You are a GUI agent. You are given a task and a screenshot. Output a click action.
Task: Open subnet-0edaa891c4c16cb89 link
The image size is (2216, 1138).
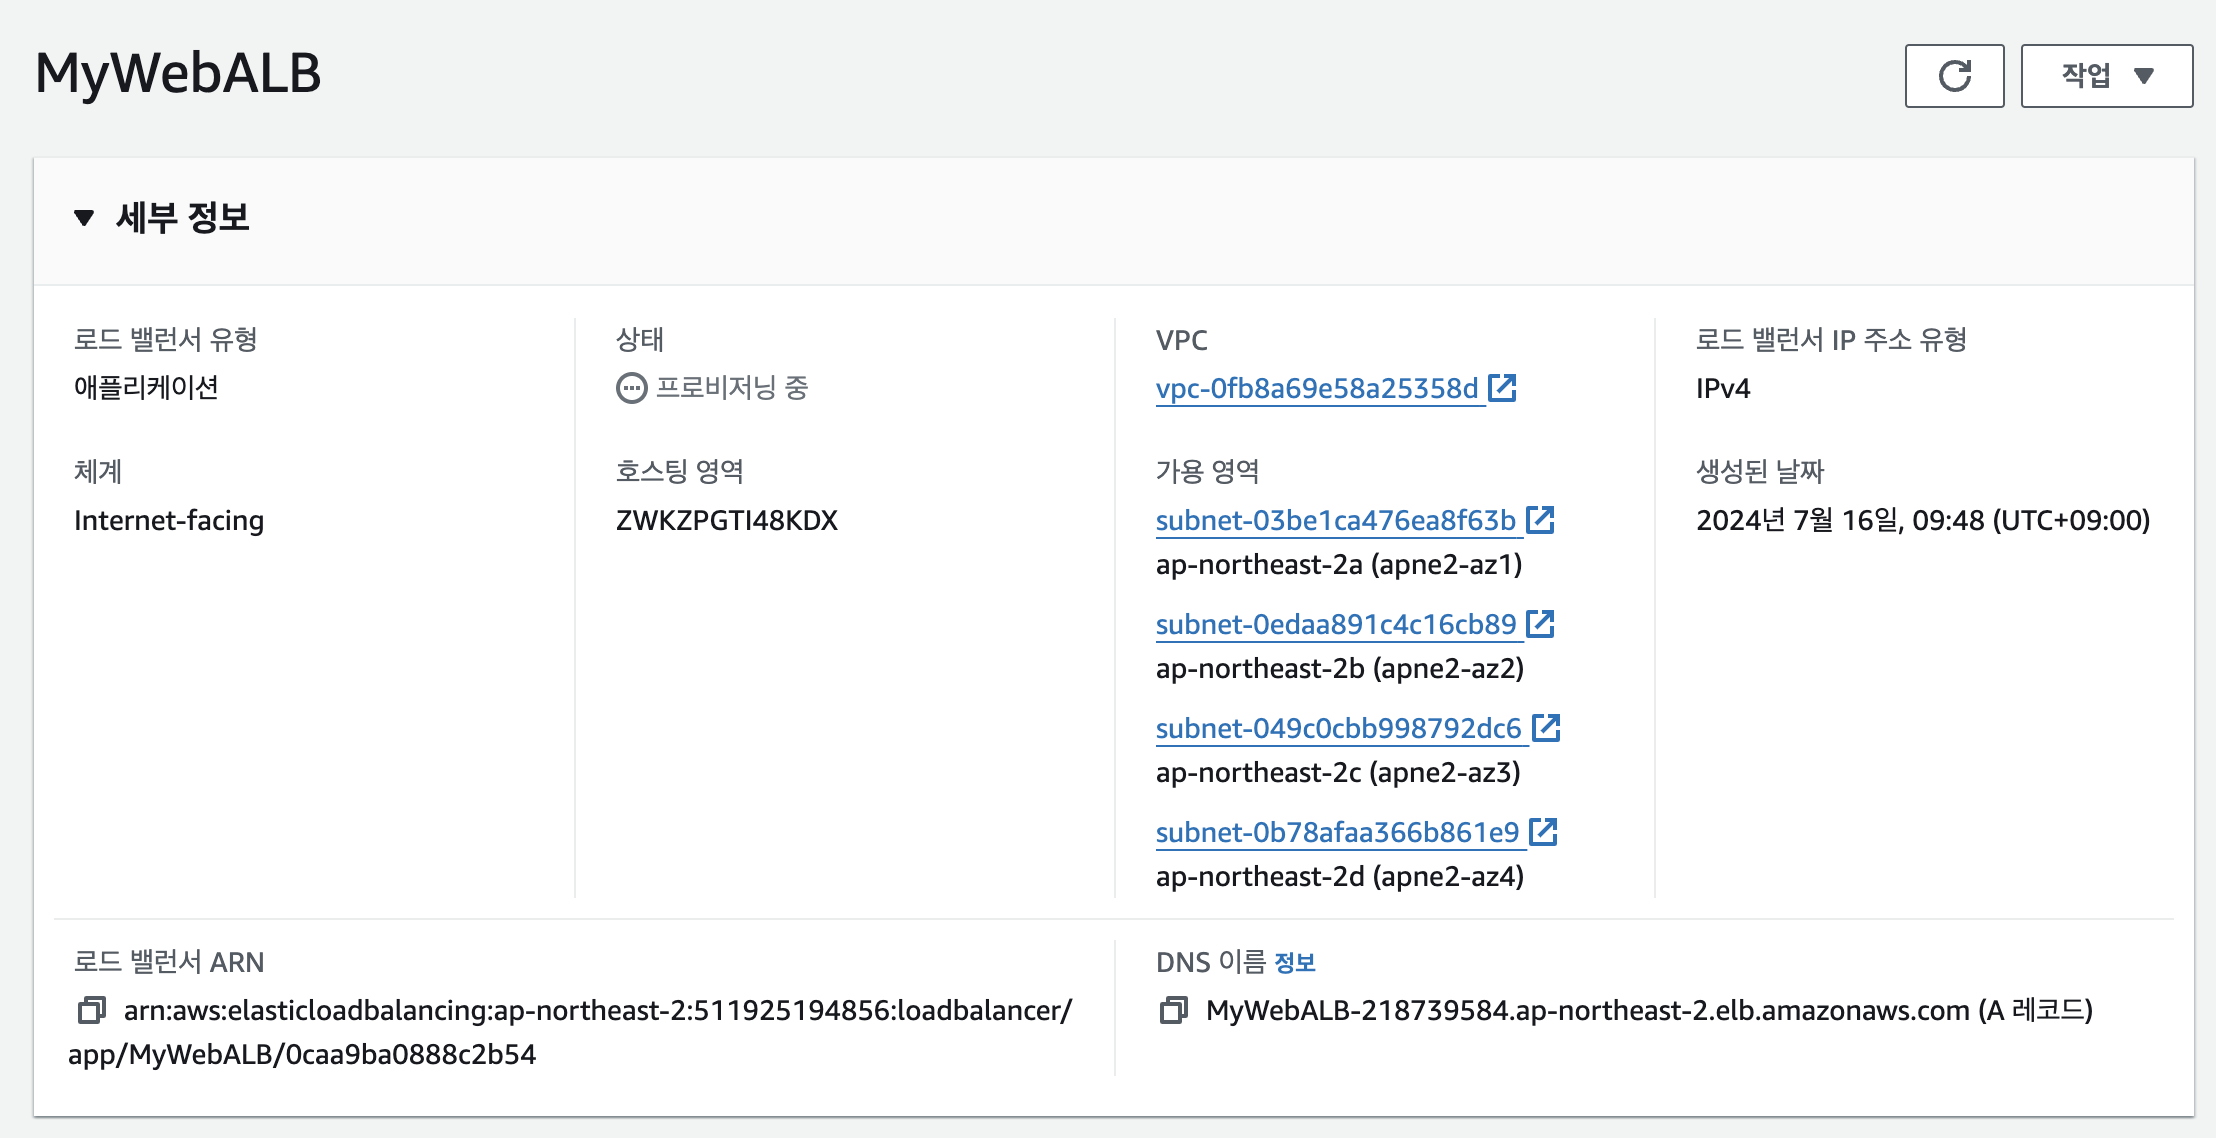[1335, 624]
